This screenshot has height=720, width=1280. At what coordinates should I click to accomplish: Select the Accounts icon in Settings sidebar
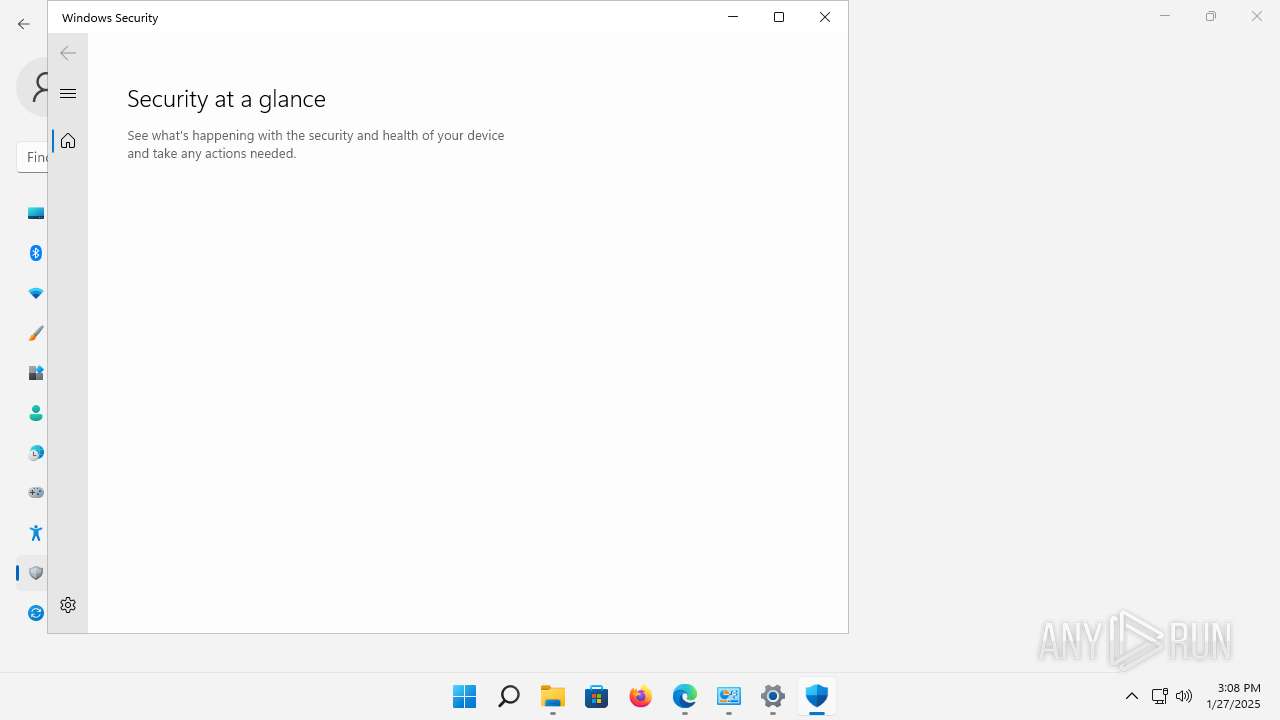(36, 413)
